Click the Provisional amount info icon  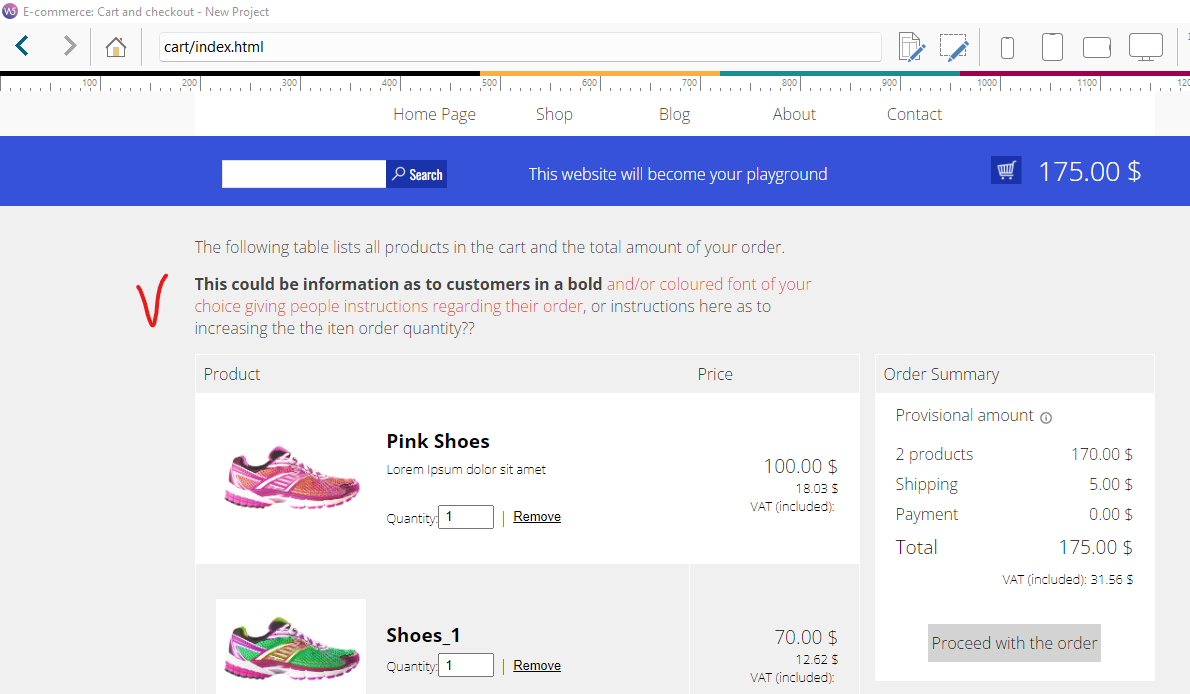tap(1046, 418)
